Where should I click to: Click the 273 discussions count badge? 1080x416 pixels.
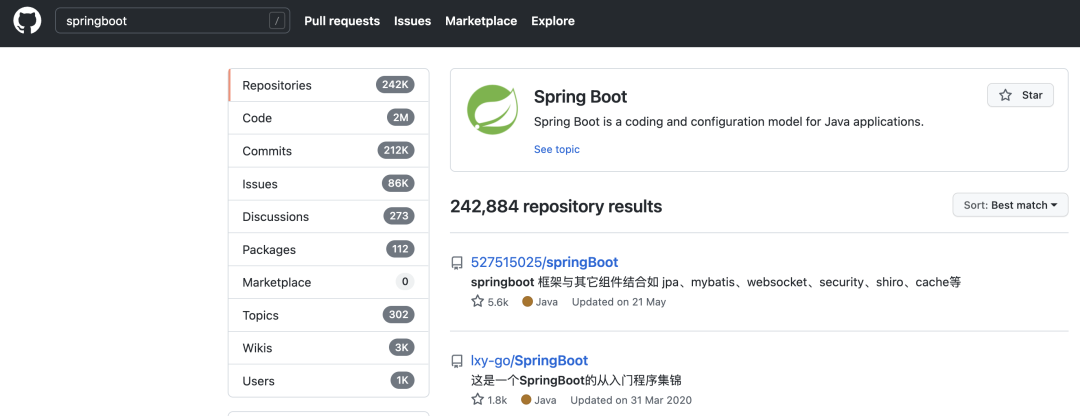pos(399,216)
